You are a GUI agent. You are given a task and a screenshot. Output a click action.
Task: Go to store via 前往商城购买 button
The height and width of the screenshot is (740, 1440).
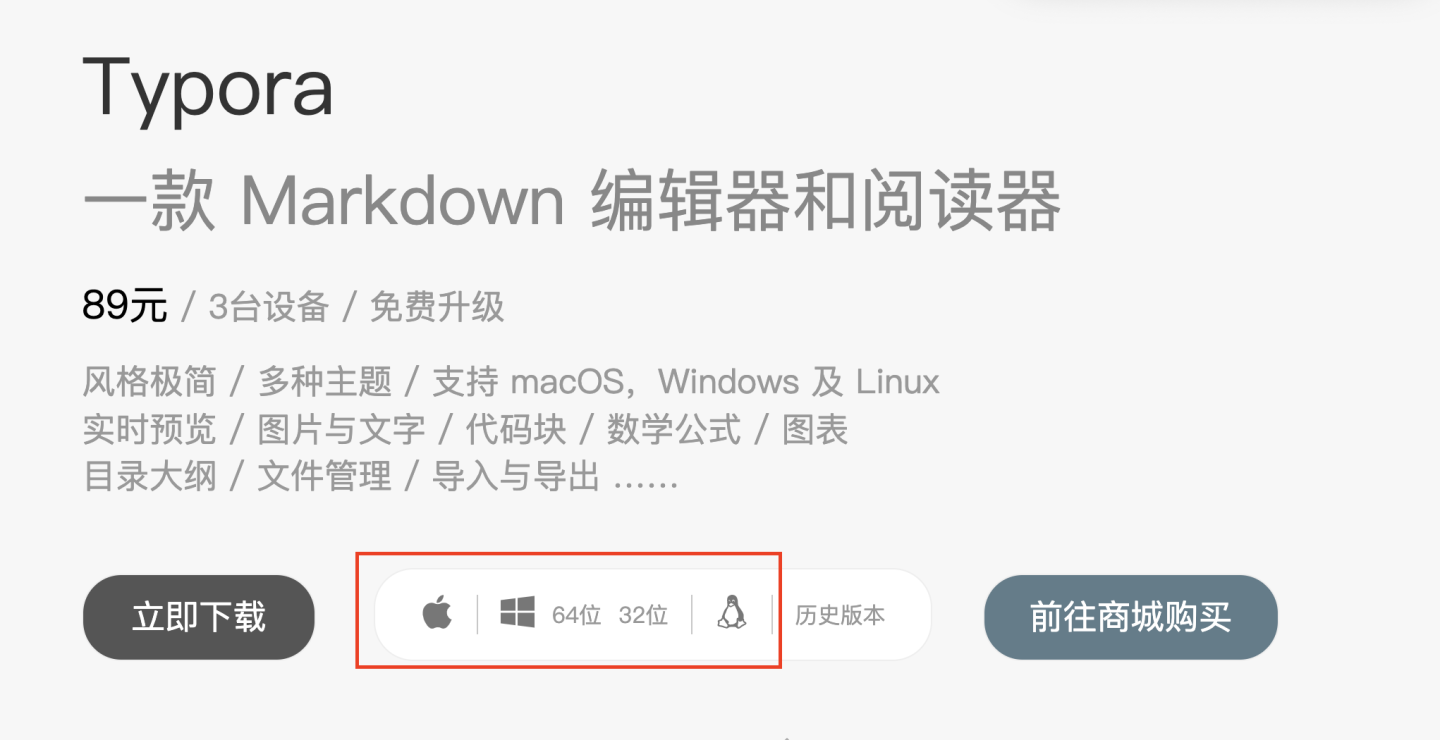point(1131,617)
